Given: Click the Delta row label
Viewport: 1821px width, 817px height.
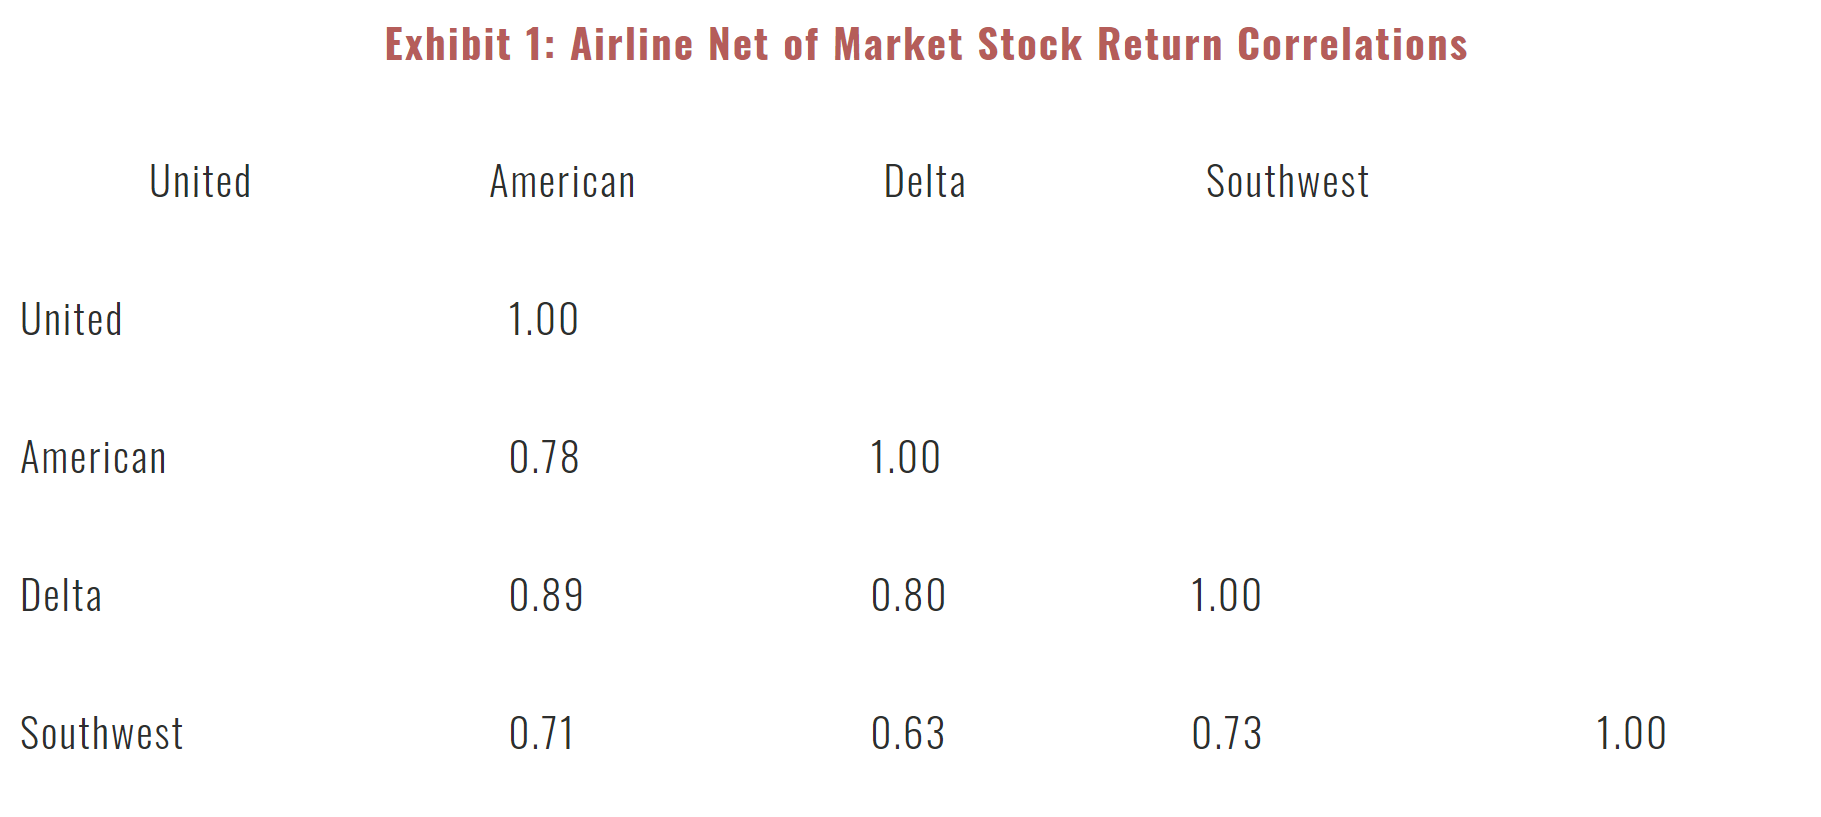Looking at the screenshot, I should [x=61, y=596].
